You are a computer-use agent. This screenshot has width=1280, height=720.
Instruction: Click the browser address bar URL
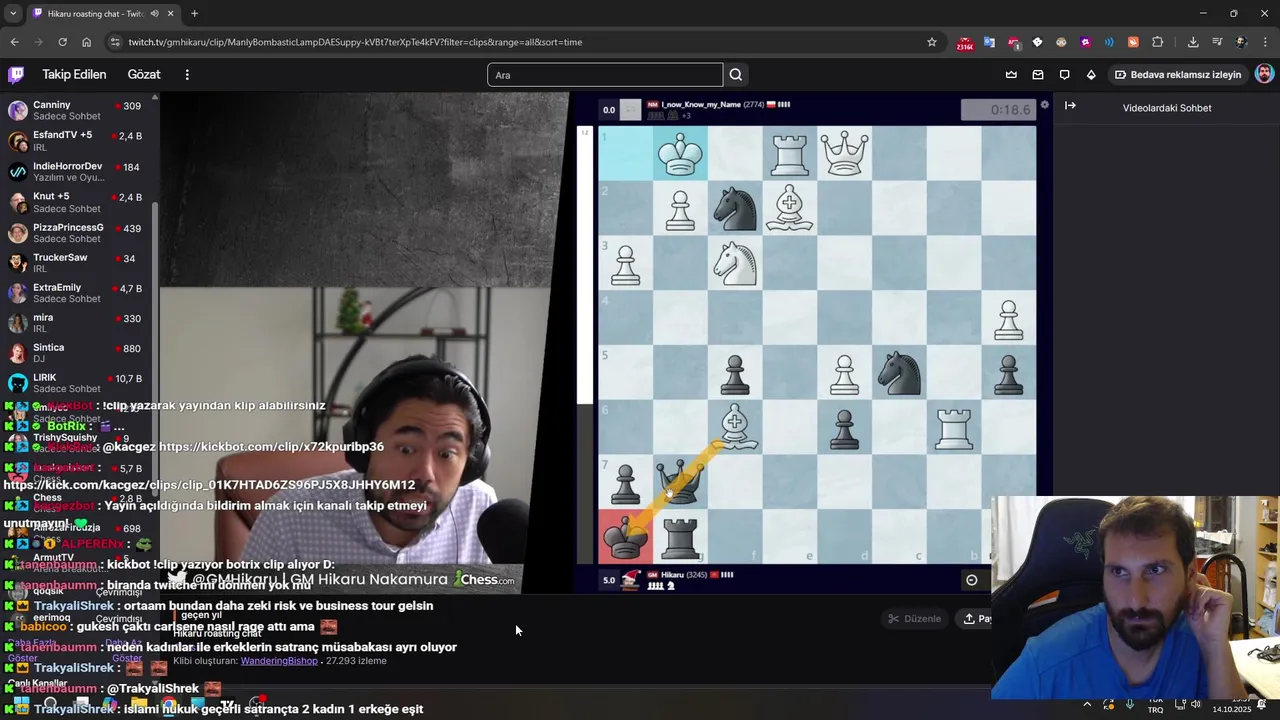(x=355, y=42)
